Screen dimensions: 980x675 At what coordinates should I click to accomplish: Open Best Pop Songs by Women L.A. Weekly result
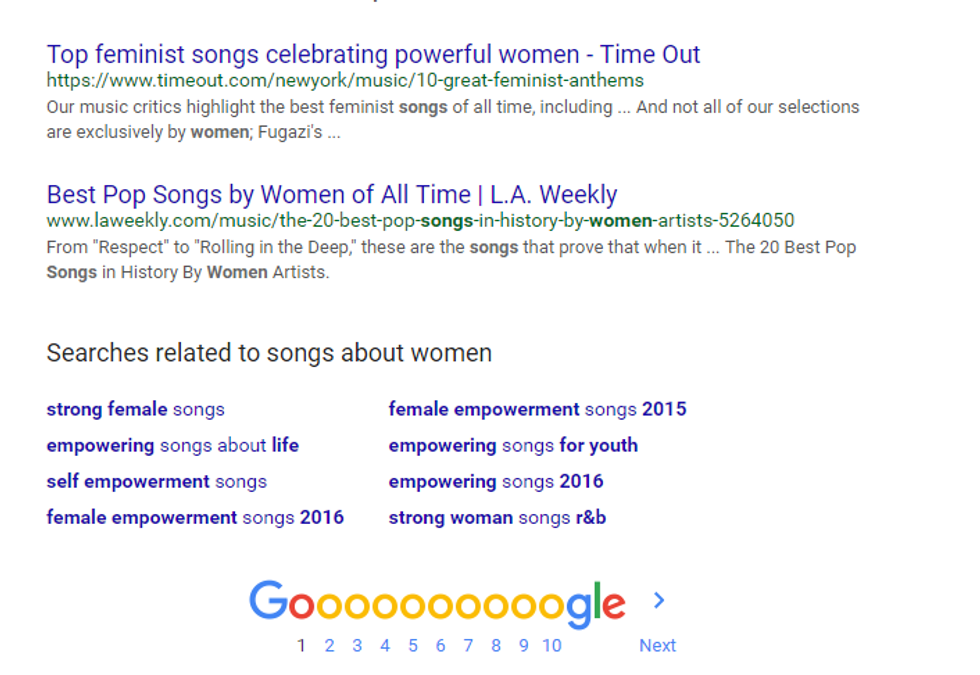[331, 194]
